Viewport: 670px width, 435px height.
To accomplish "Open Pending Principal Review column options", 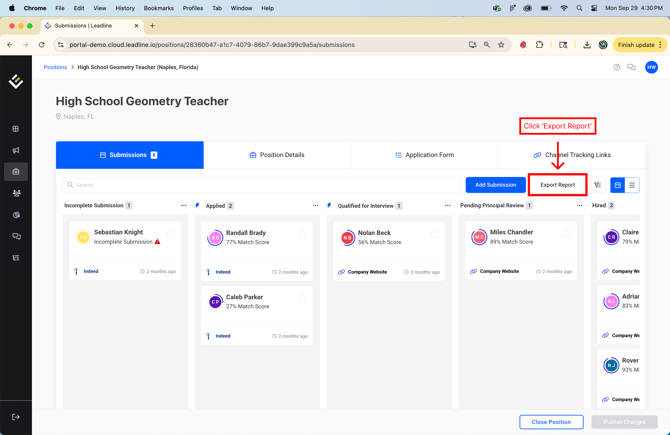I will pyautogui.click(x=579, y=206).
